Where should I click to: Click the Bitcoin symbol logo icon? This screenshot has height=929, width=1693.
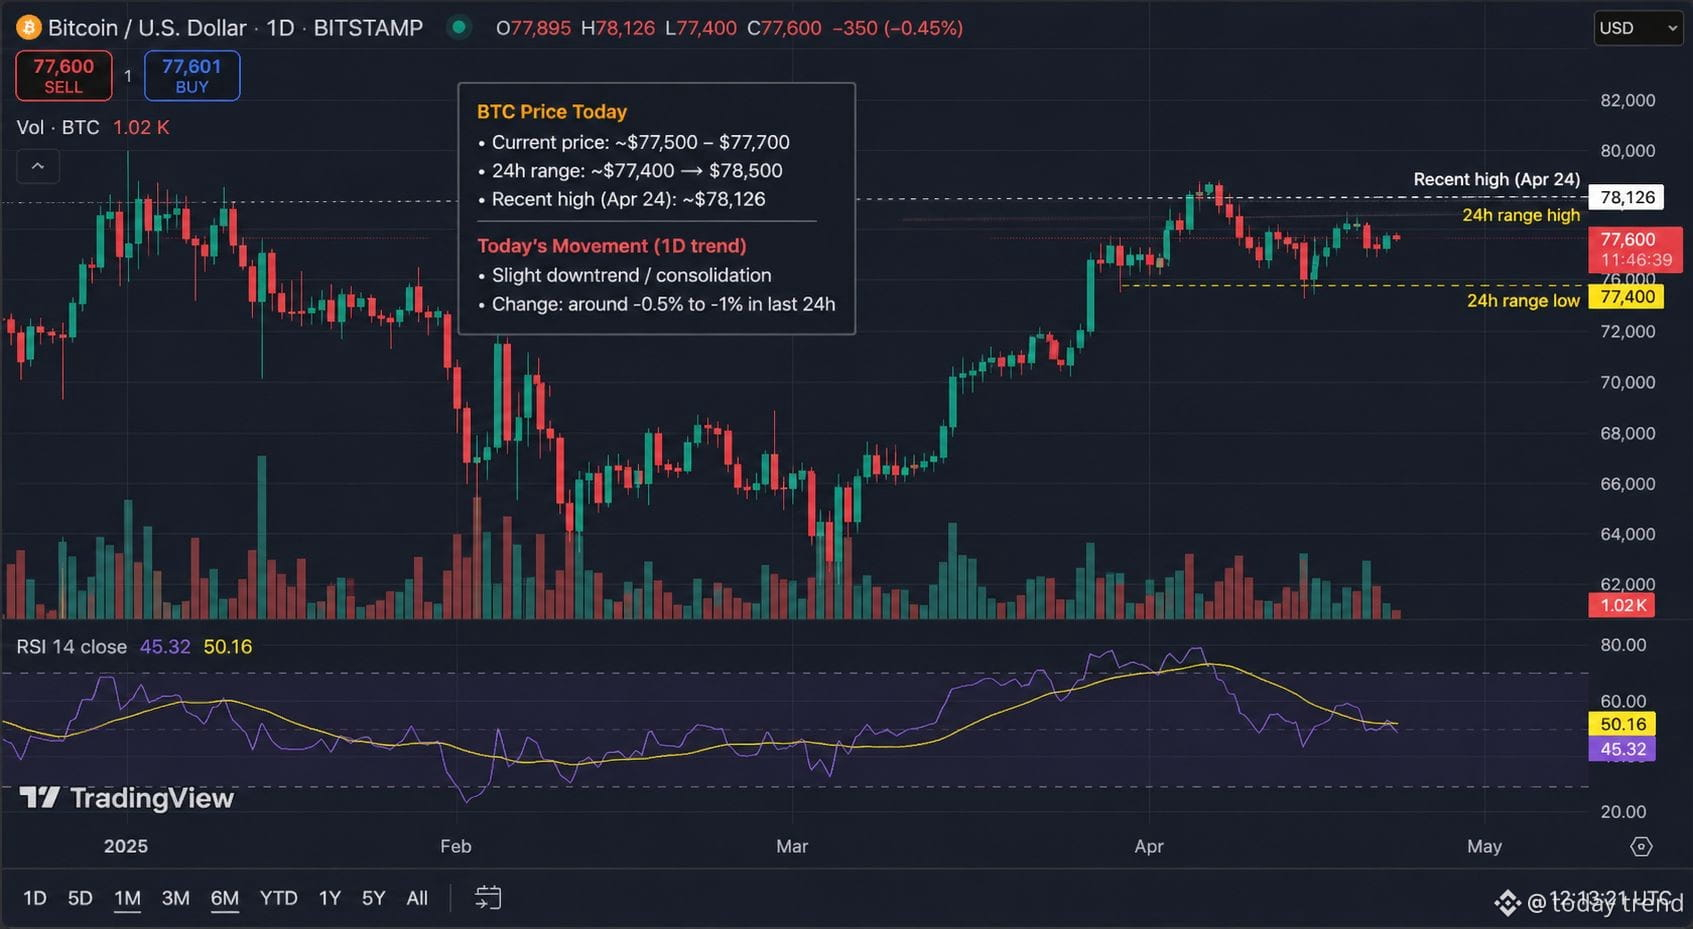pos(28,27)
